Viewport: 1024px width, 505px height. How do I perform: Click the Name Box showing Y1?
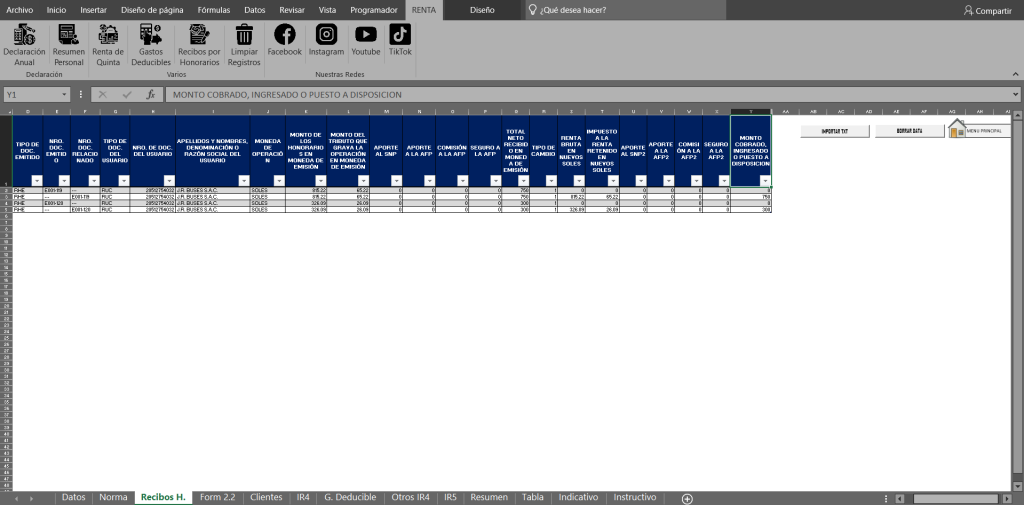click(33, 95)
